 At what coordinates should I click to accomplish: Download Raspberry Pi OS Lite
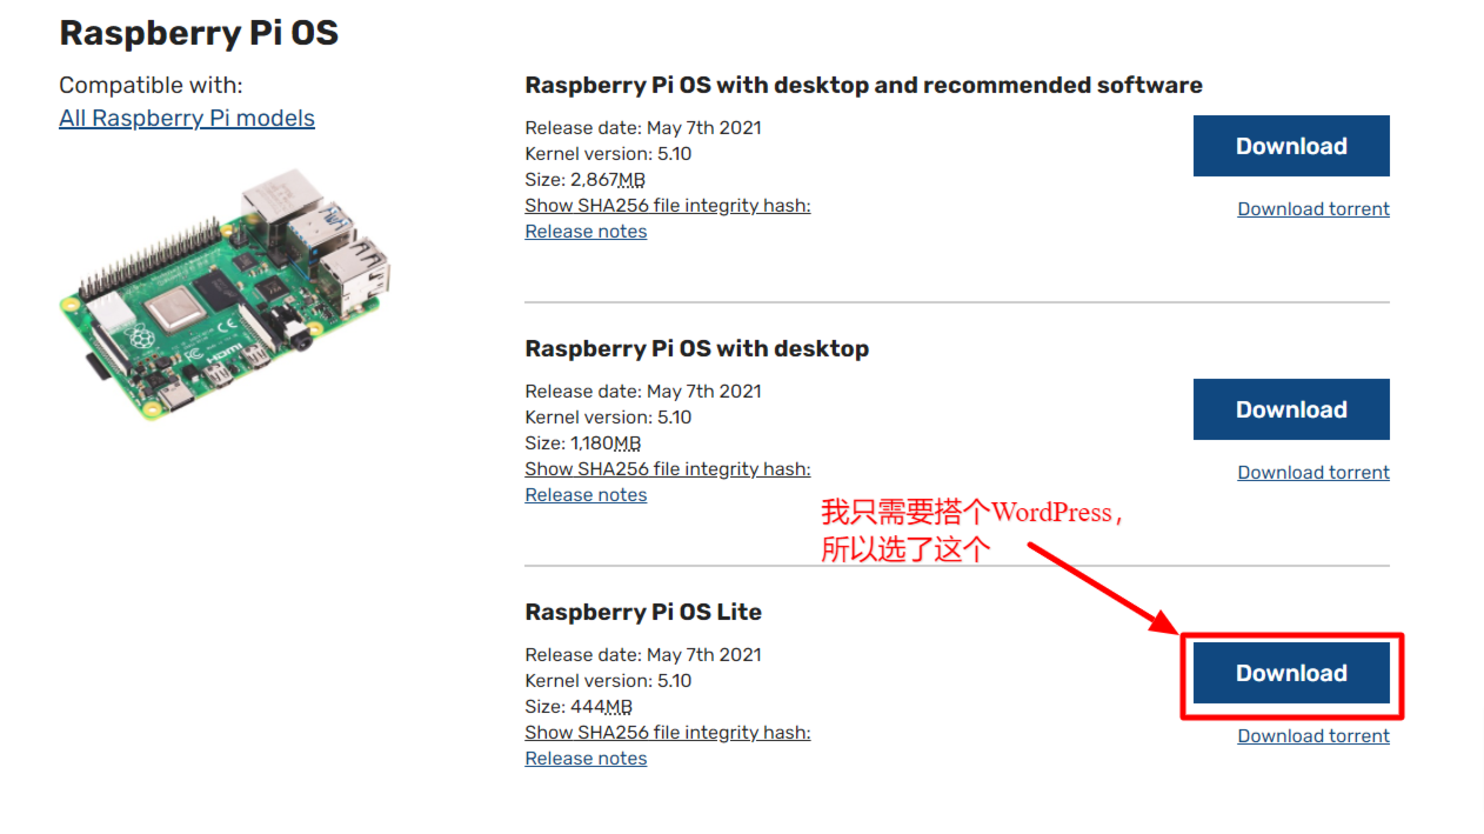coord(1291,673)
